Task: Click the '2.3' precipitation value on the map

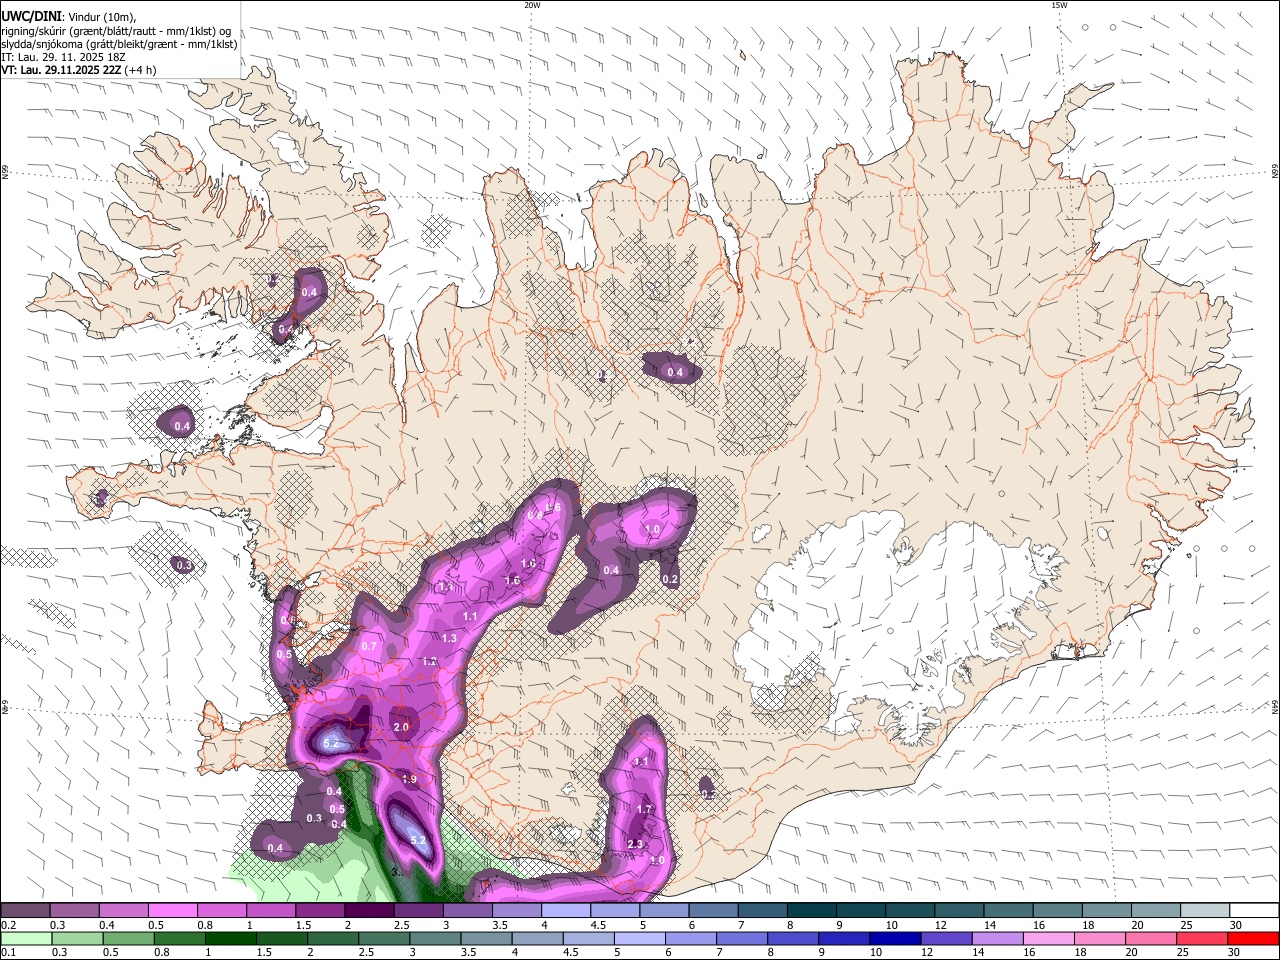Action: click(x=635, y=844)
